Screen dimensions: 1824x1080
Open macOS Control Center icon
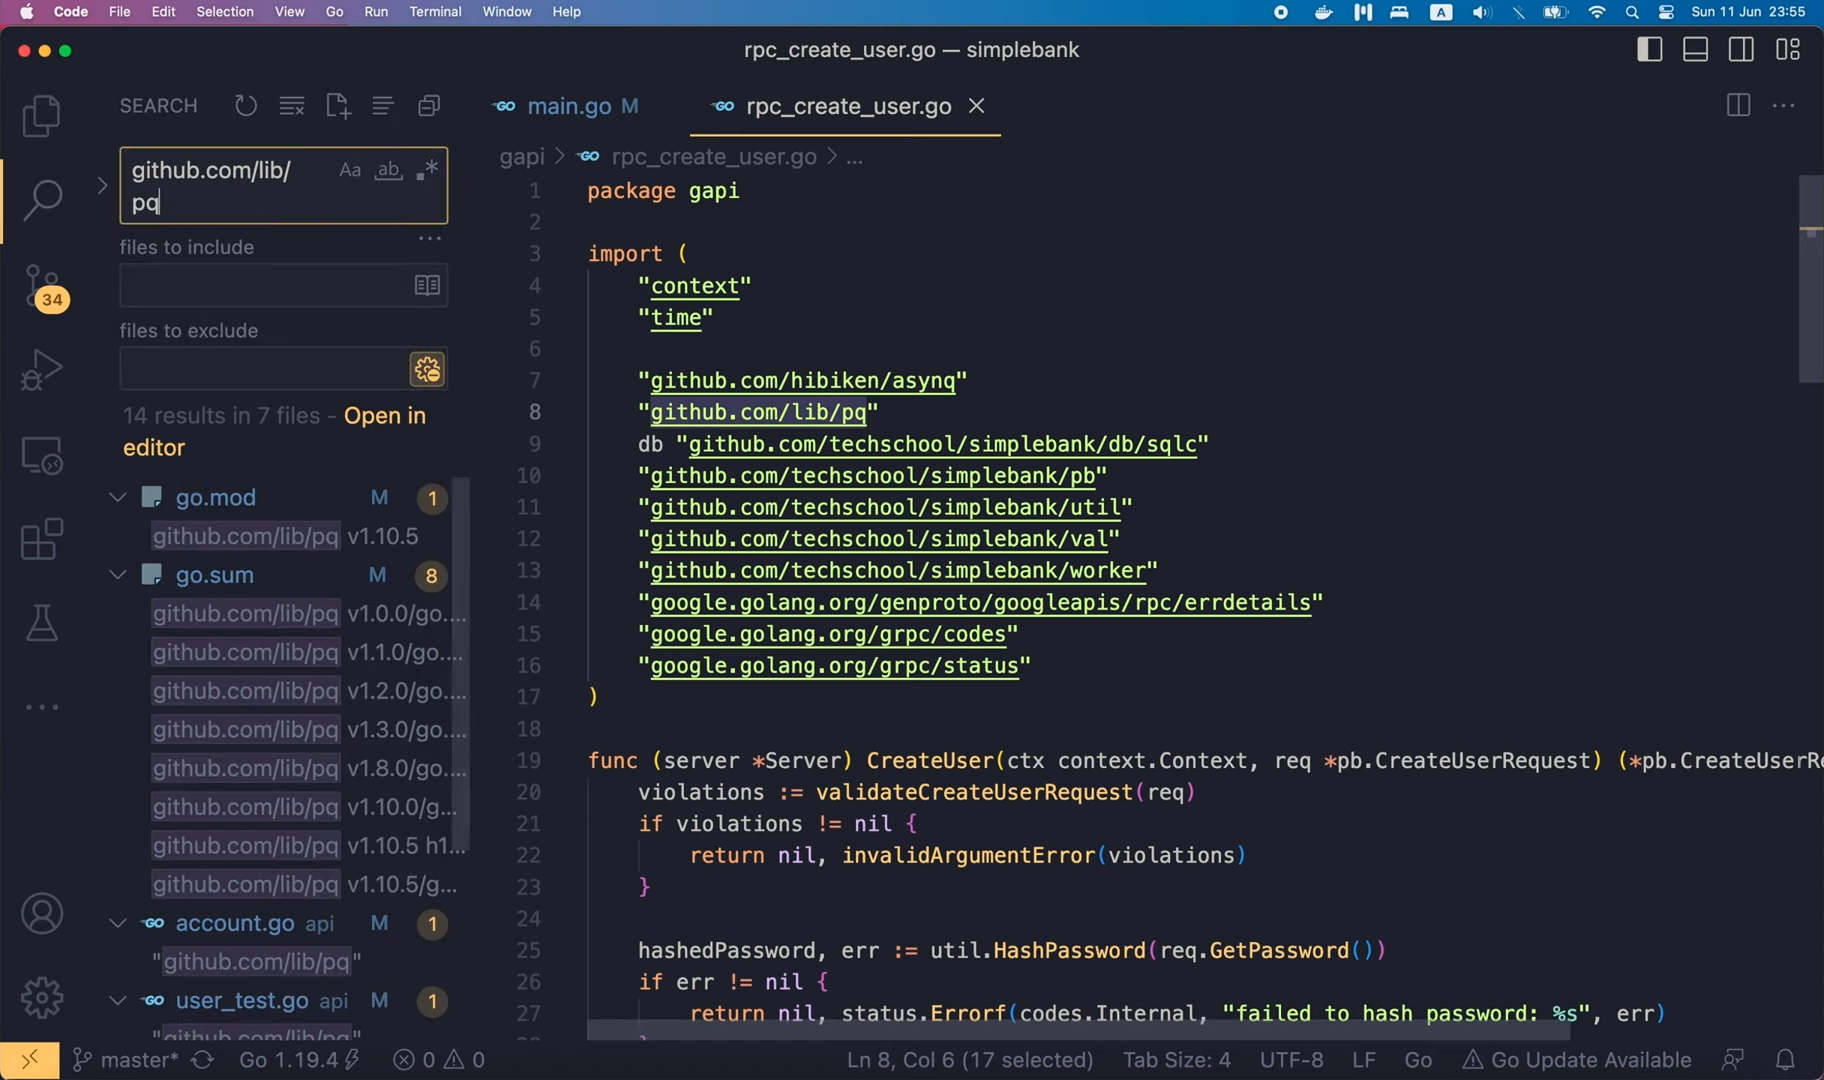[1666, 12]
